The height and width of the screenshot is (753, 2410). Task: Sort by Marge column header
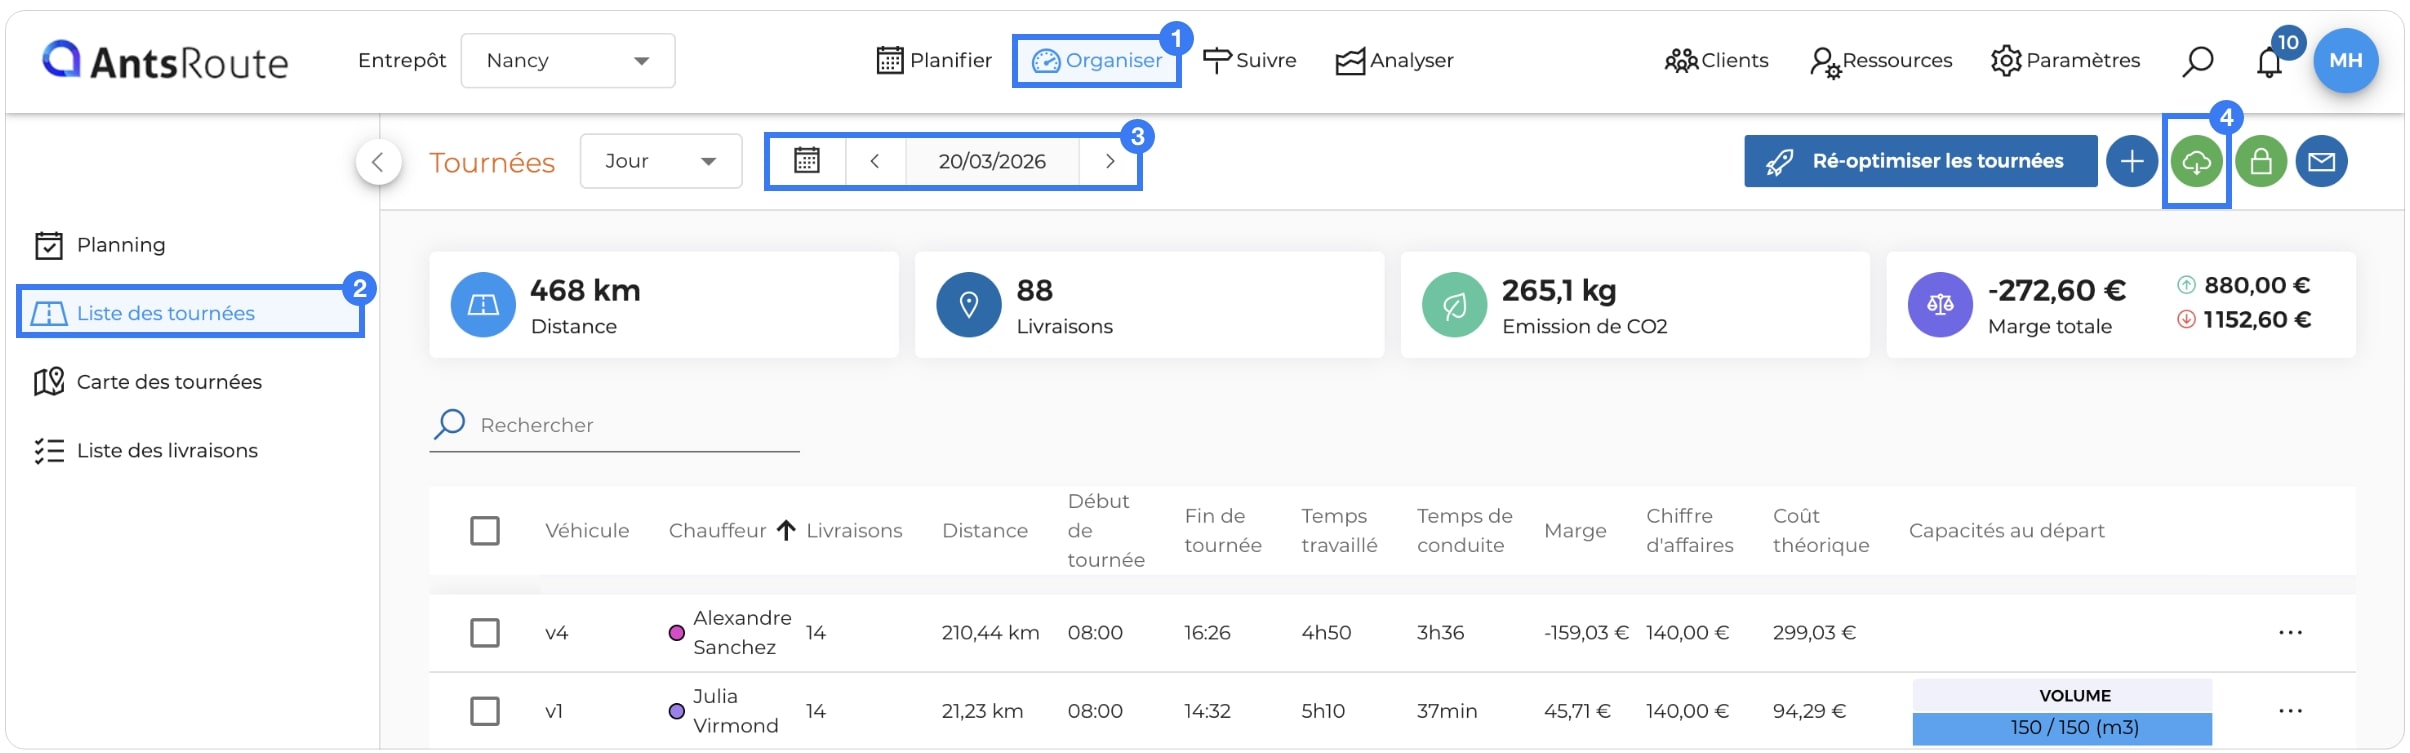click(1575, 531)
